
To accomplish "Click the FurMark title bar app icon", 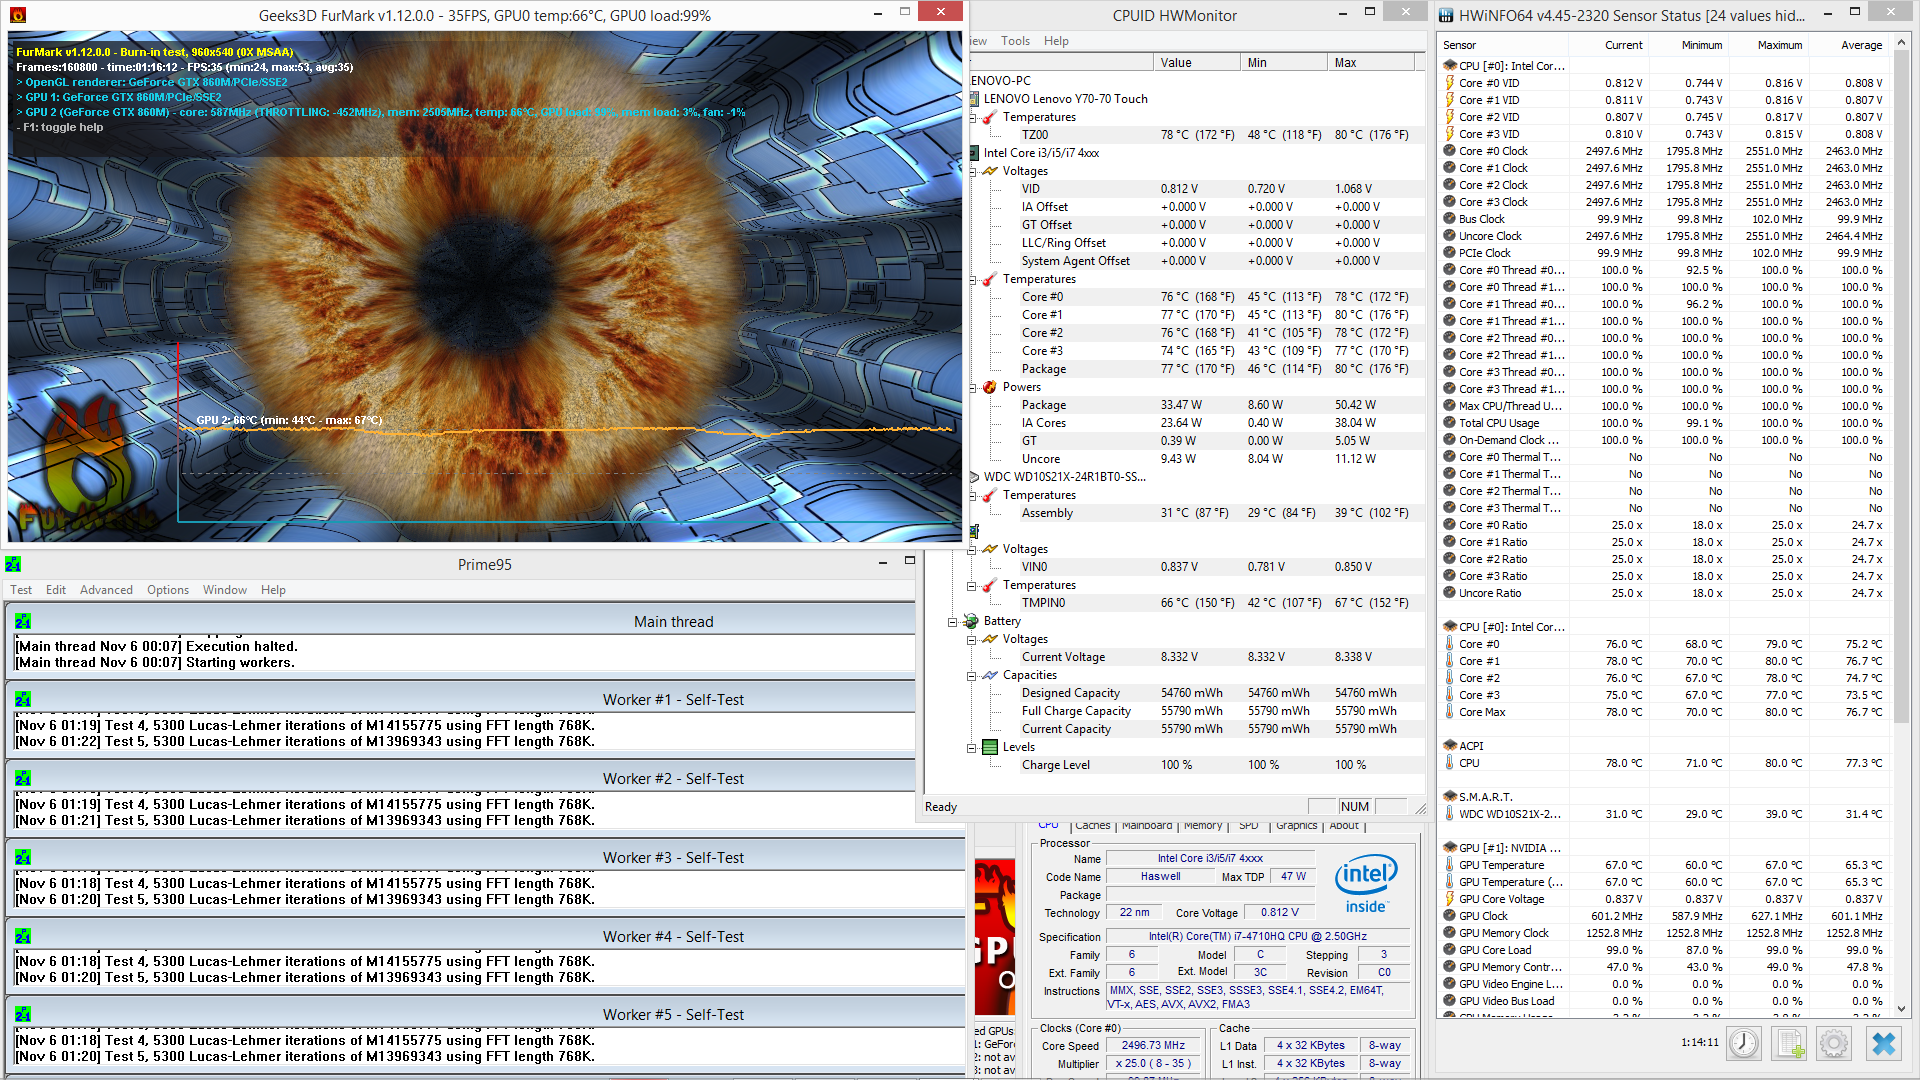I will [18, 15].
